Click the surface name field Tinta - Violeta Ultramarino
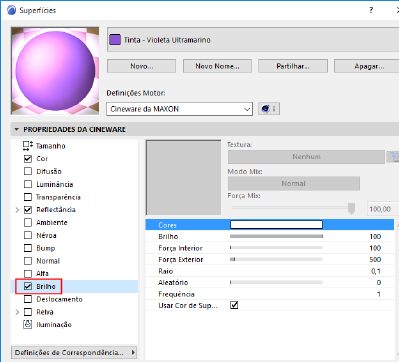Viewport: 399px width, 362px height. click(x=253, y=40)
